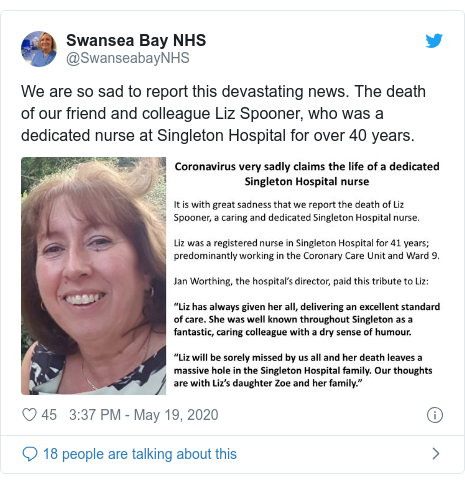Image resolution: width=465 pixels, height=483 pixels.
Task: Open Swansea Bay NHS profile avatar
Action: coord(39,49)
